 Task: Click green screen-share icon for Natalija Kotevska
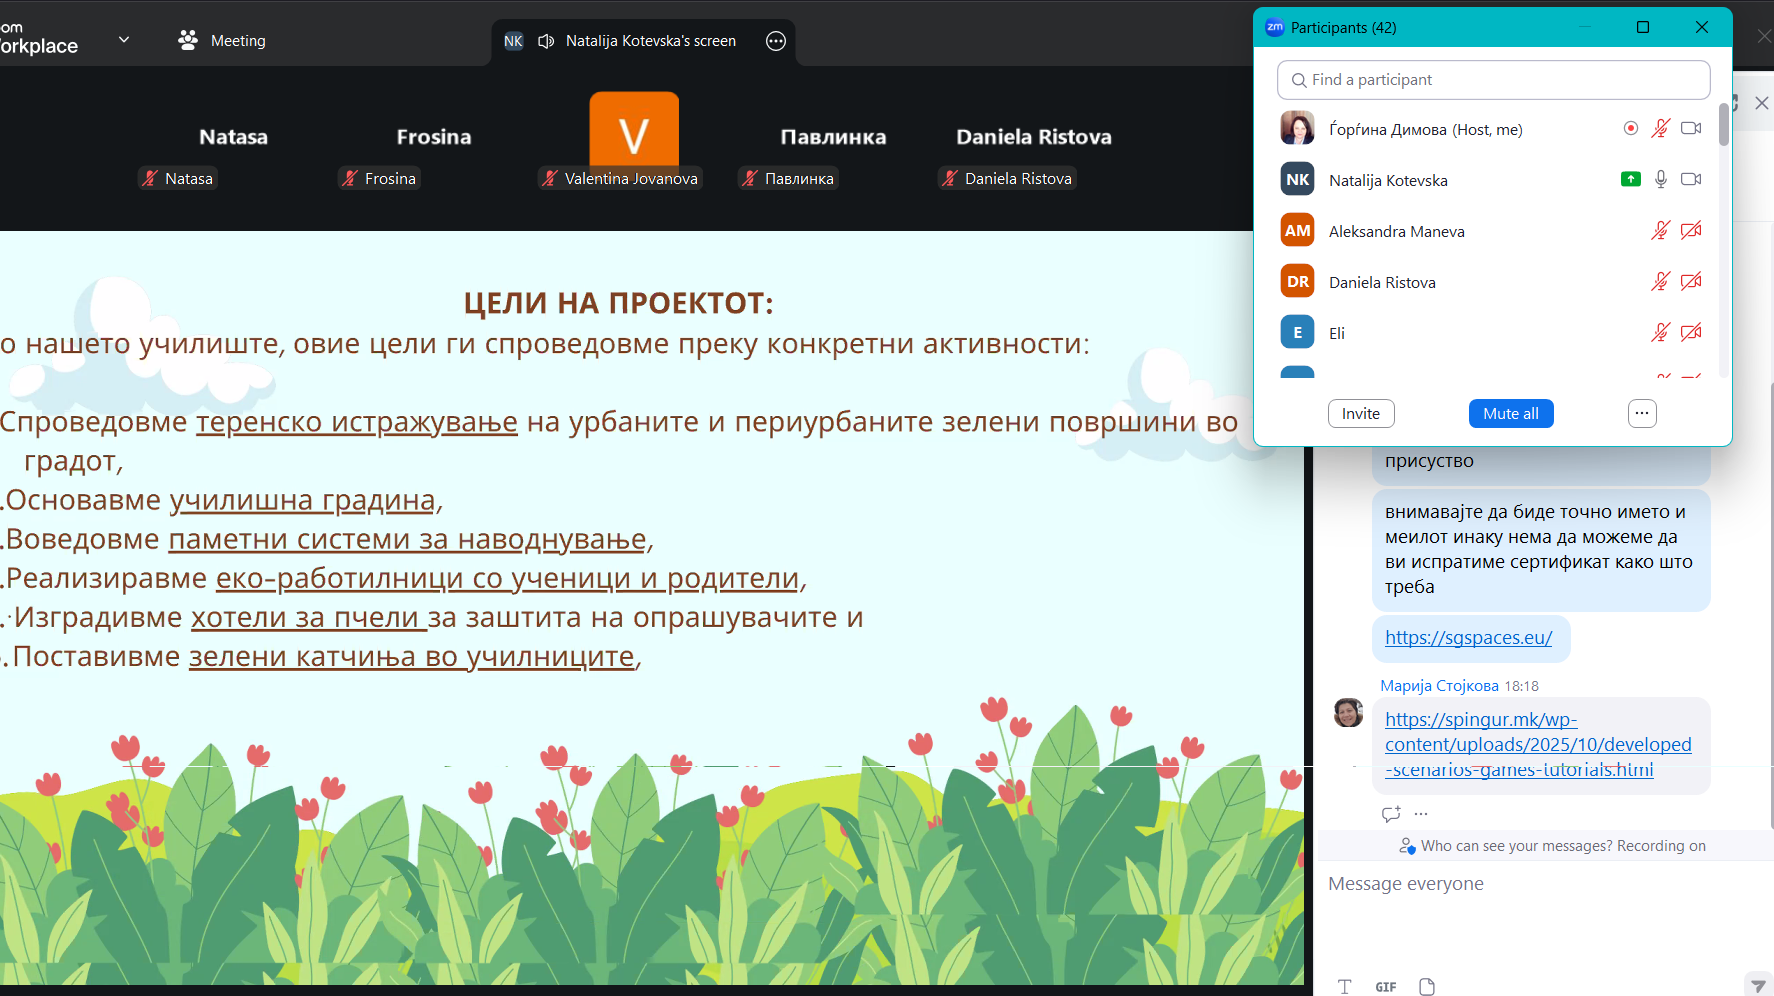(x=1630, y=179)
